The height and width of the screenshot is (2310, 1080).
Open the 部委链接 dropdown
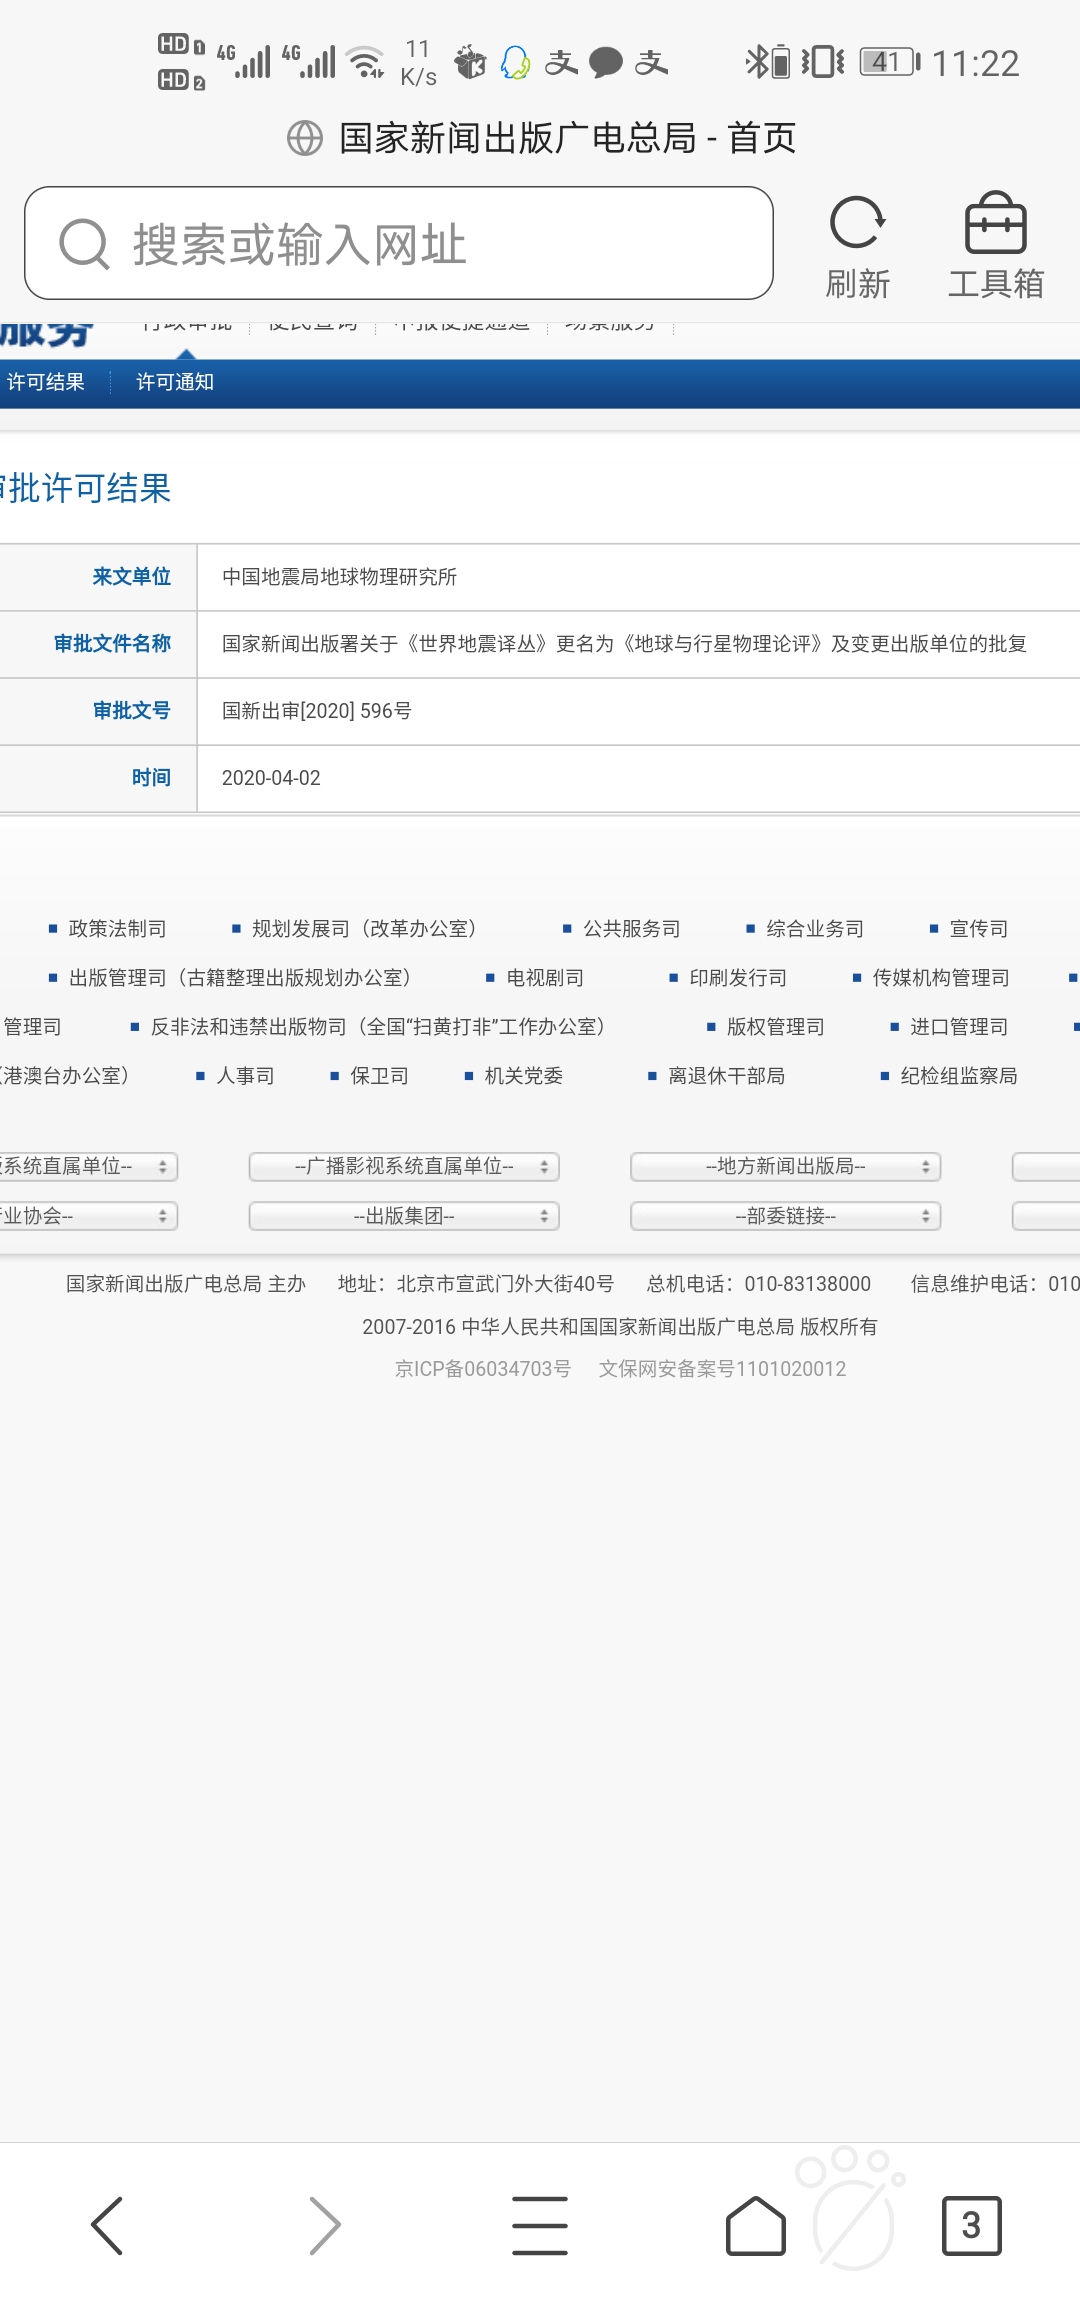pos(786,1216)
